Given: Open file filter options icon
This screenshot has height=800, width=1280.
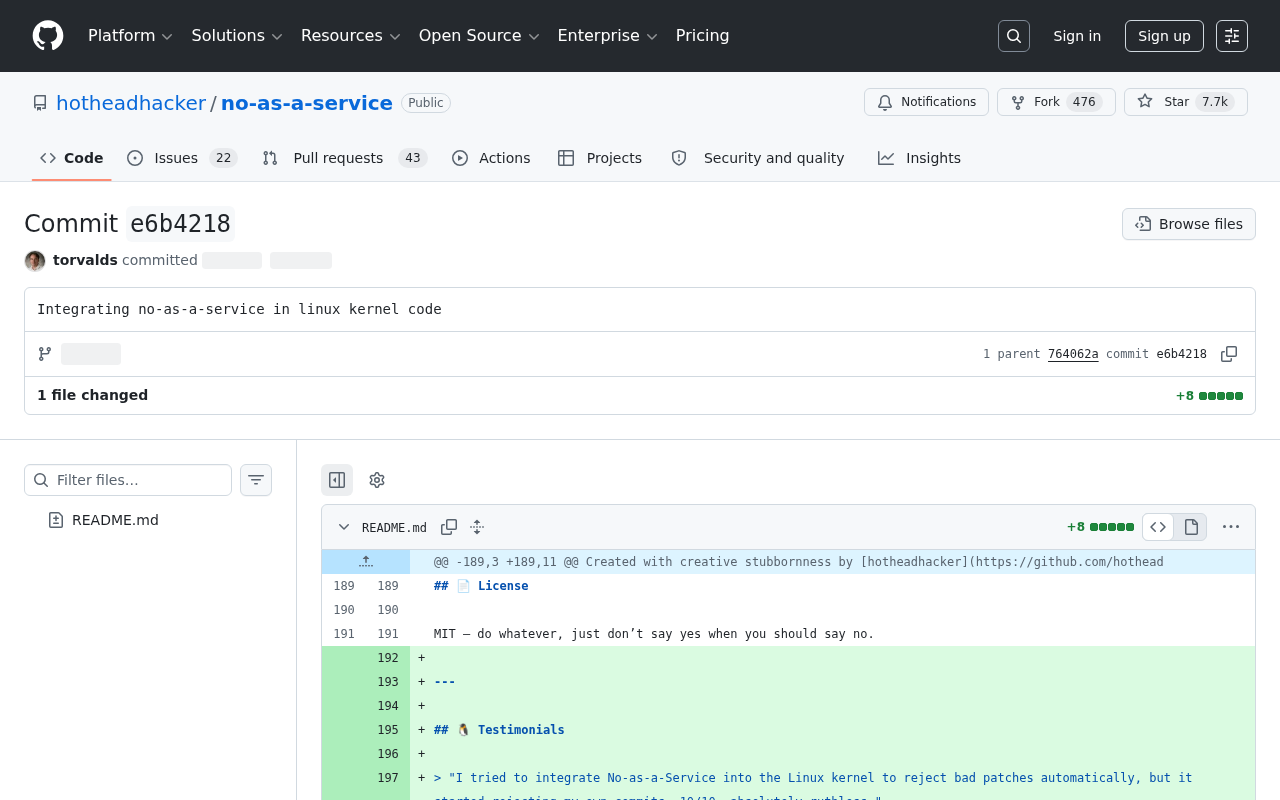Looking at the screenshot, I should pyautogui.click(x=256, y=480).
